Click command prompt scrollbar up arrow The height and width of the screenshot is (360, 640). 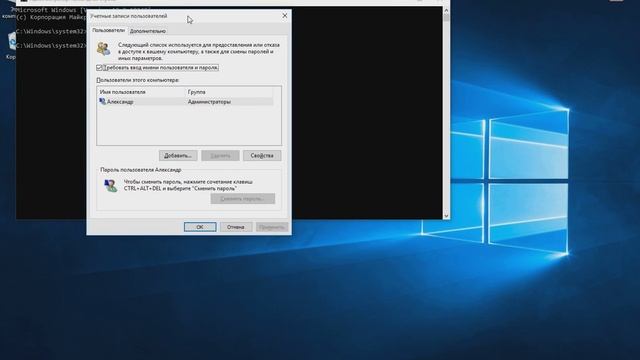(x=446, y=10)
